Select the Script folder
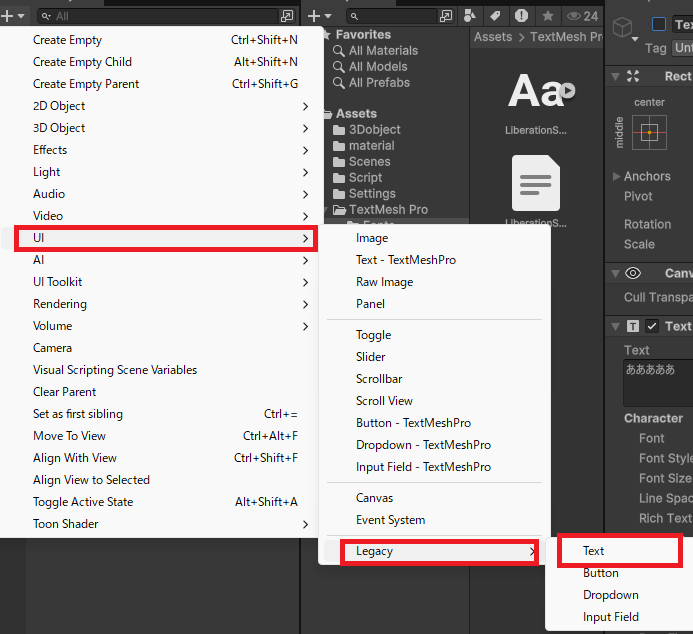The width and height of the screenshot is (693, 634). [358, 177]
